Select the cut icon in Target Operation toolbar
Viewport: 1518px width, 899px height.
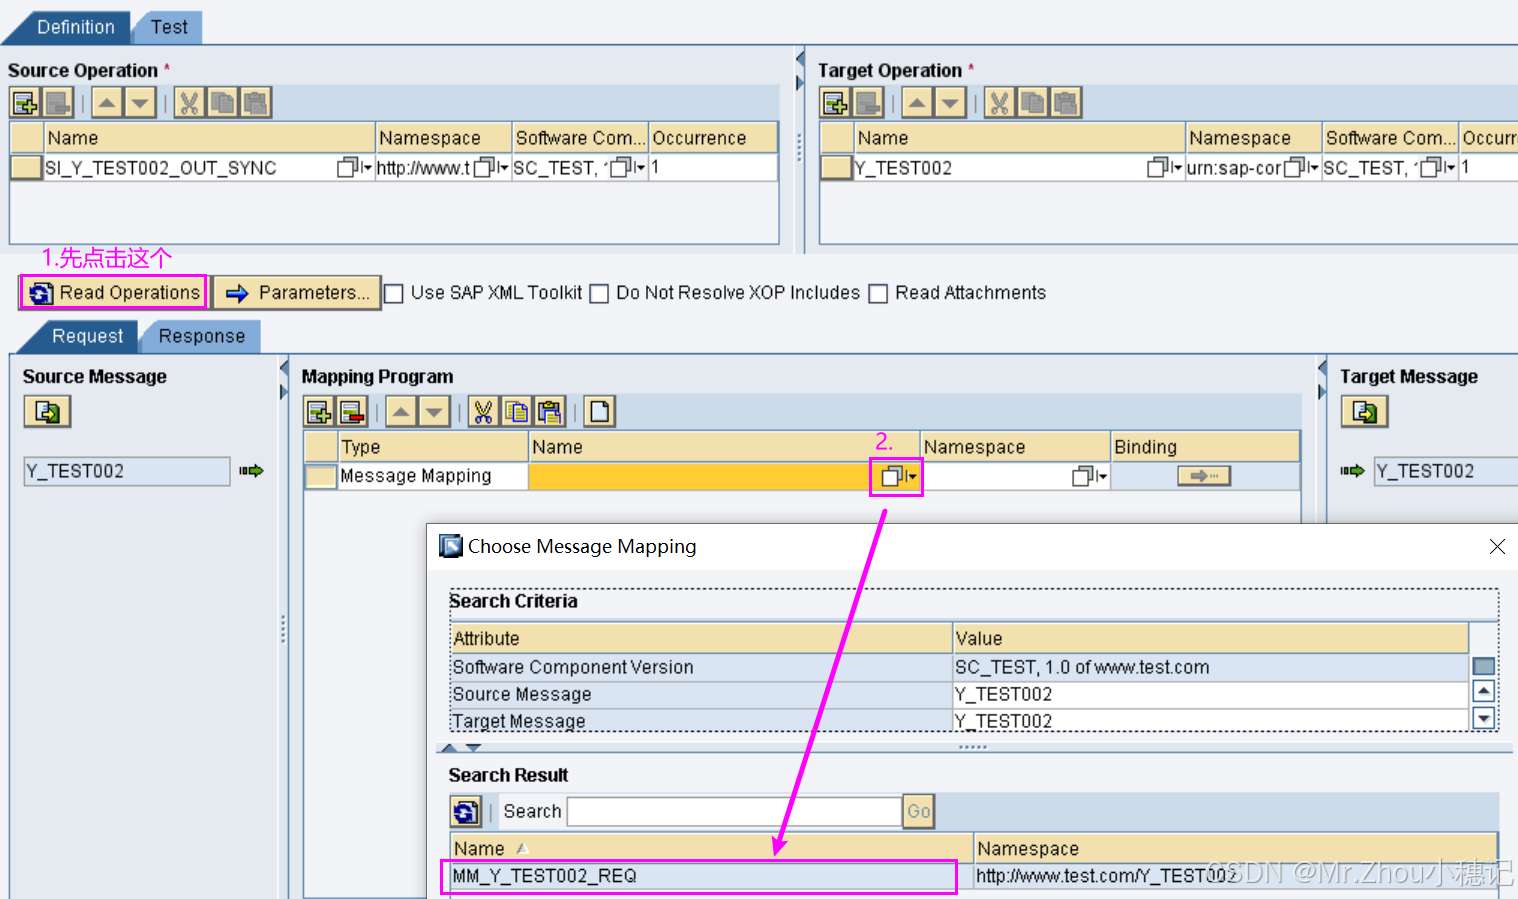[x=999, y=101]
